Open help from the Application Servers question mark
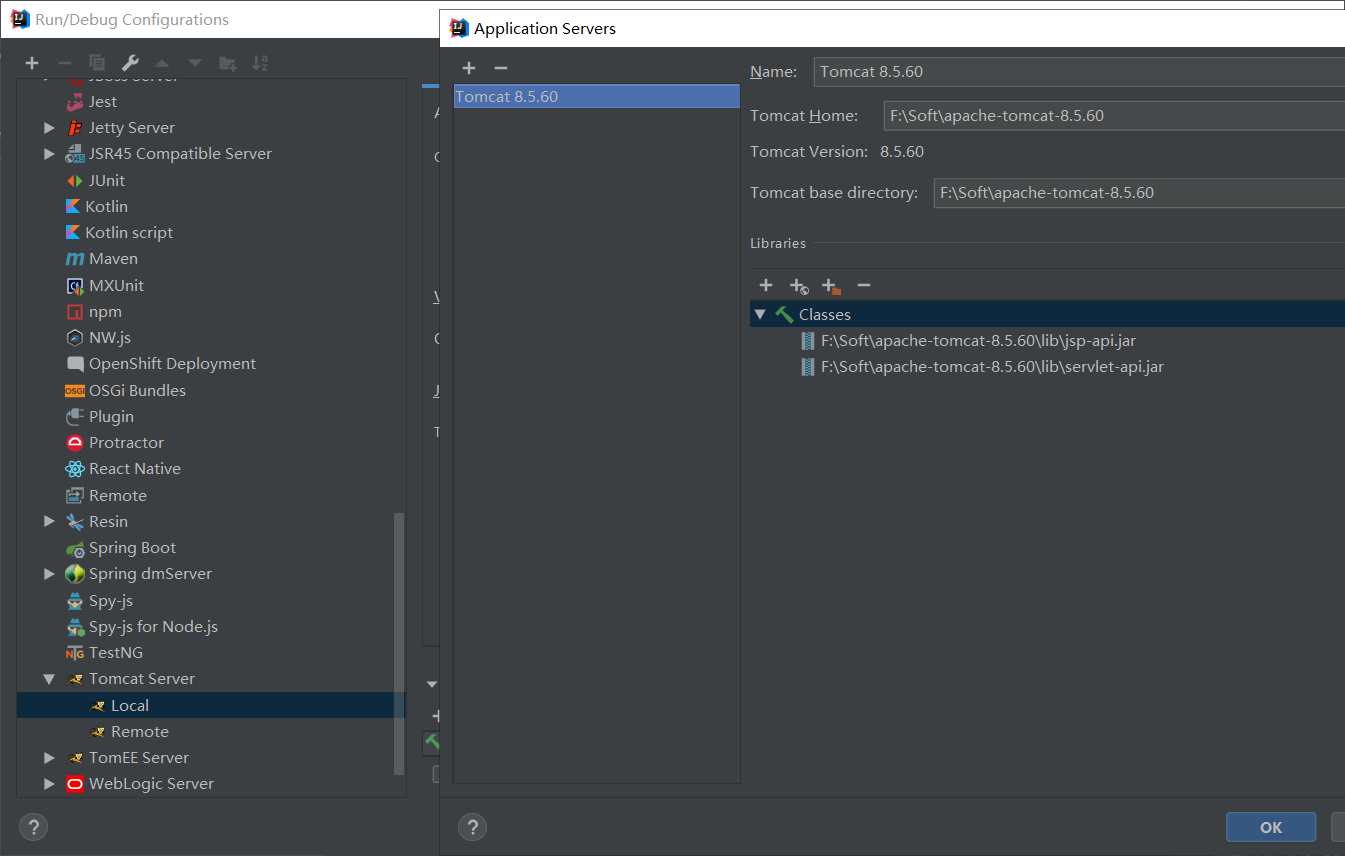The width and height of the screenshot is (1345, 856). pyautogui.click(x=472, y=827)
